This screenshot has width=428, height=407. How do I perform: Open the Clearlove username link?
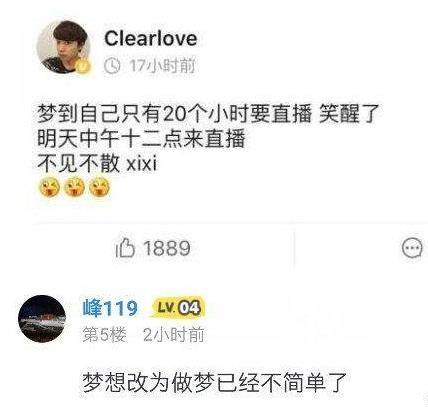pyautogui.click(x=151, y=38)
